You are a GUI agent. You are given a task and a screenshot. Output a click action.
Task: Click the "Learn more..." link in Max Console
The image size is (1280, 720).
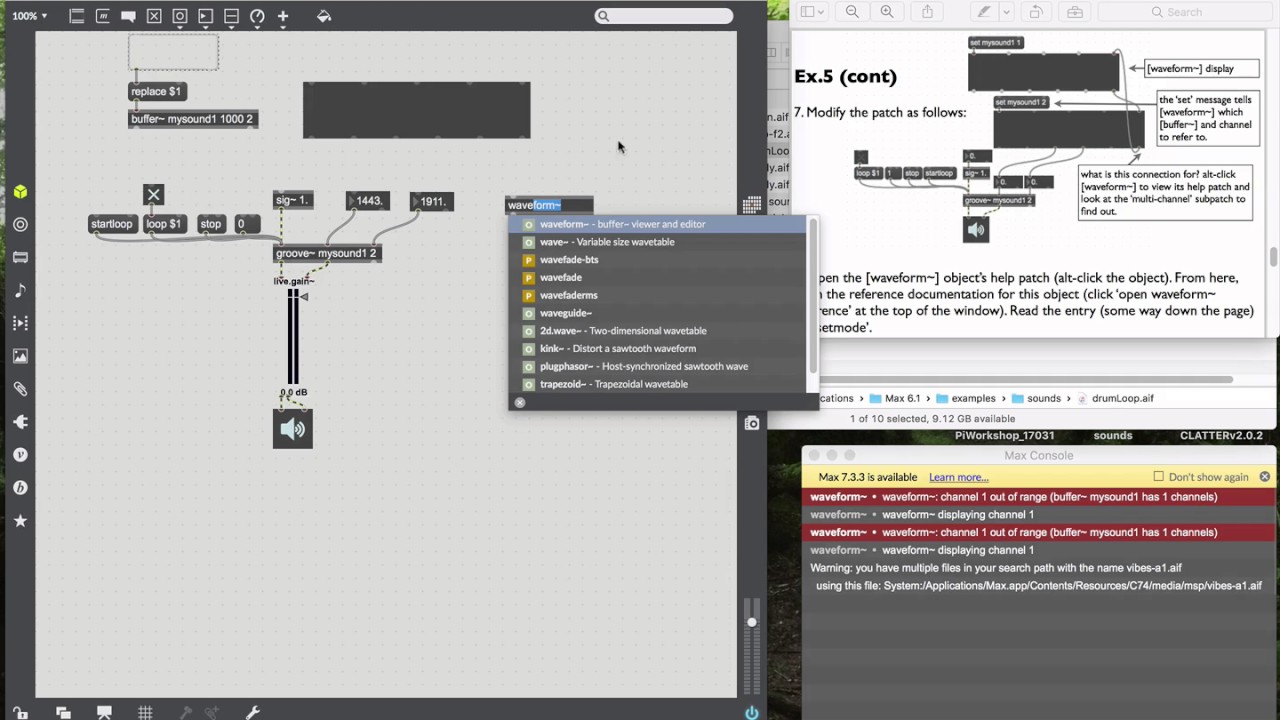click(x=958, y=477)
